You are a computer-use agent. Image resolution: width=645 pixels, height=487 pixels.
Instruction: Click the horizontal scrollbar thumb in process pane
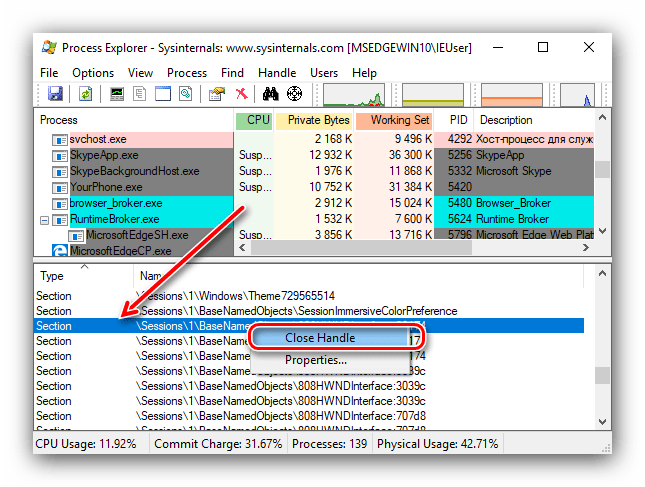[x=362, y=248]
